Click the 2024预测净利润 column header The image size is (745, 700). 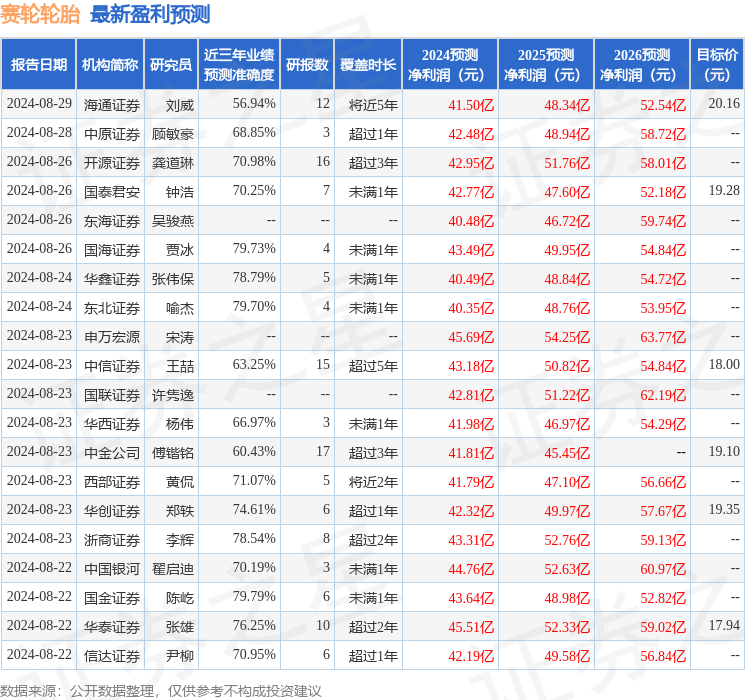pyautogui.click(x=450, y=64)
